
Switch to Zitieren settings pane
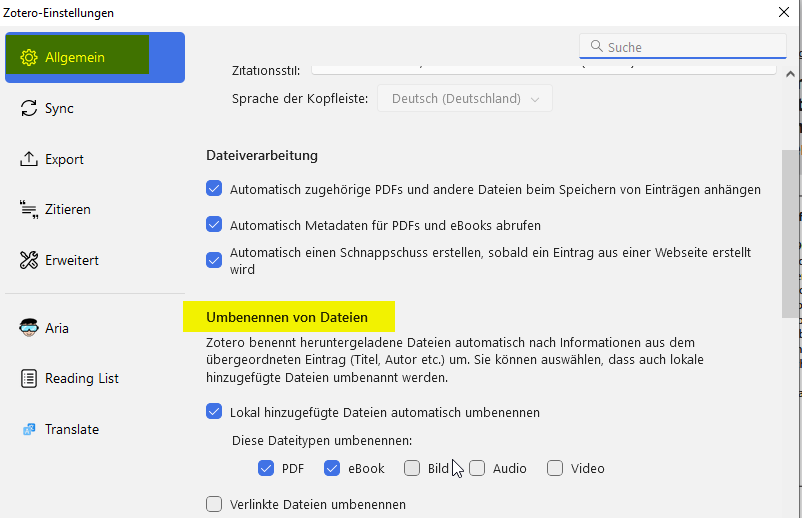coord(95,210)
